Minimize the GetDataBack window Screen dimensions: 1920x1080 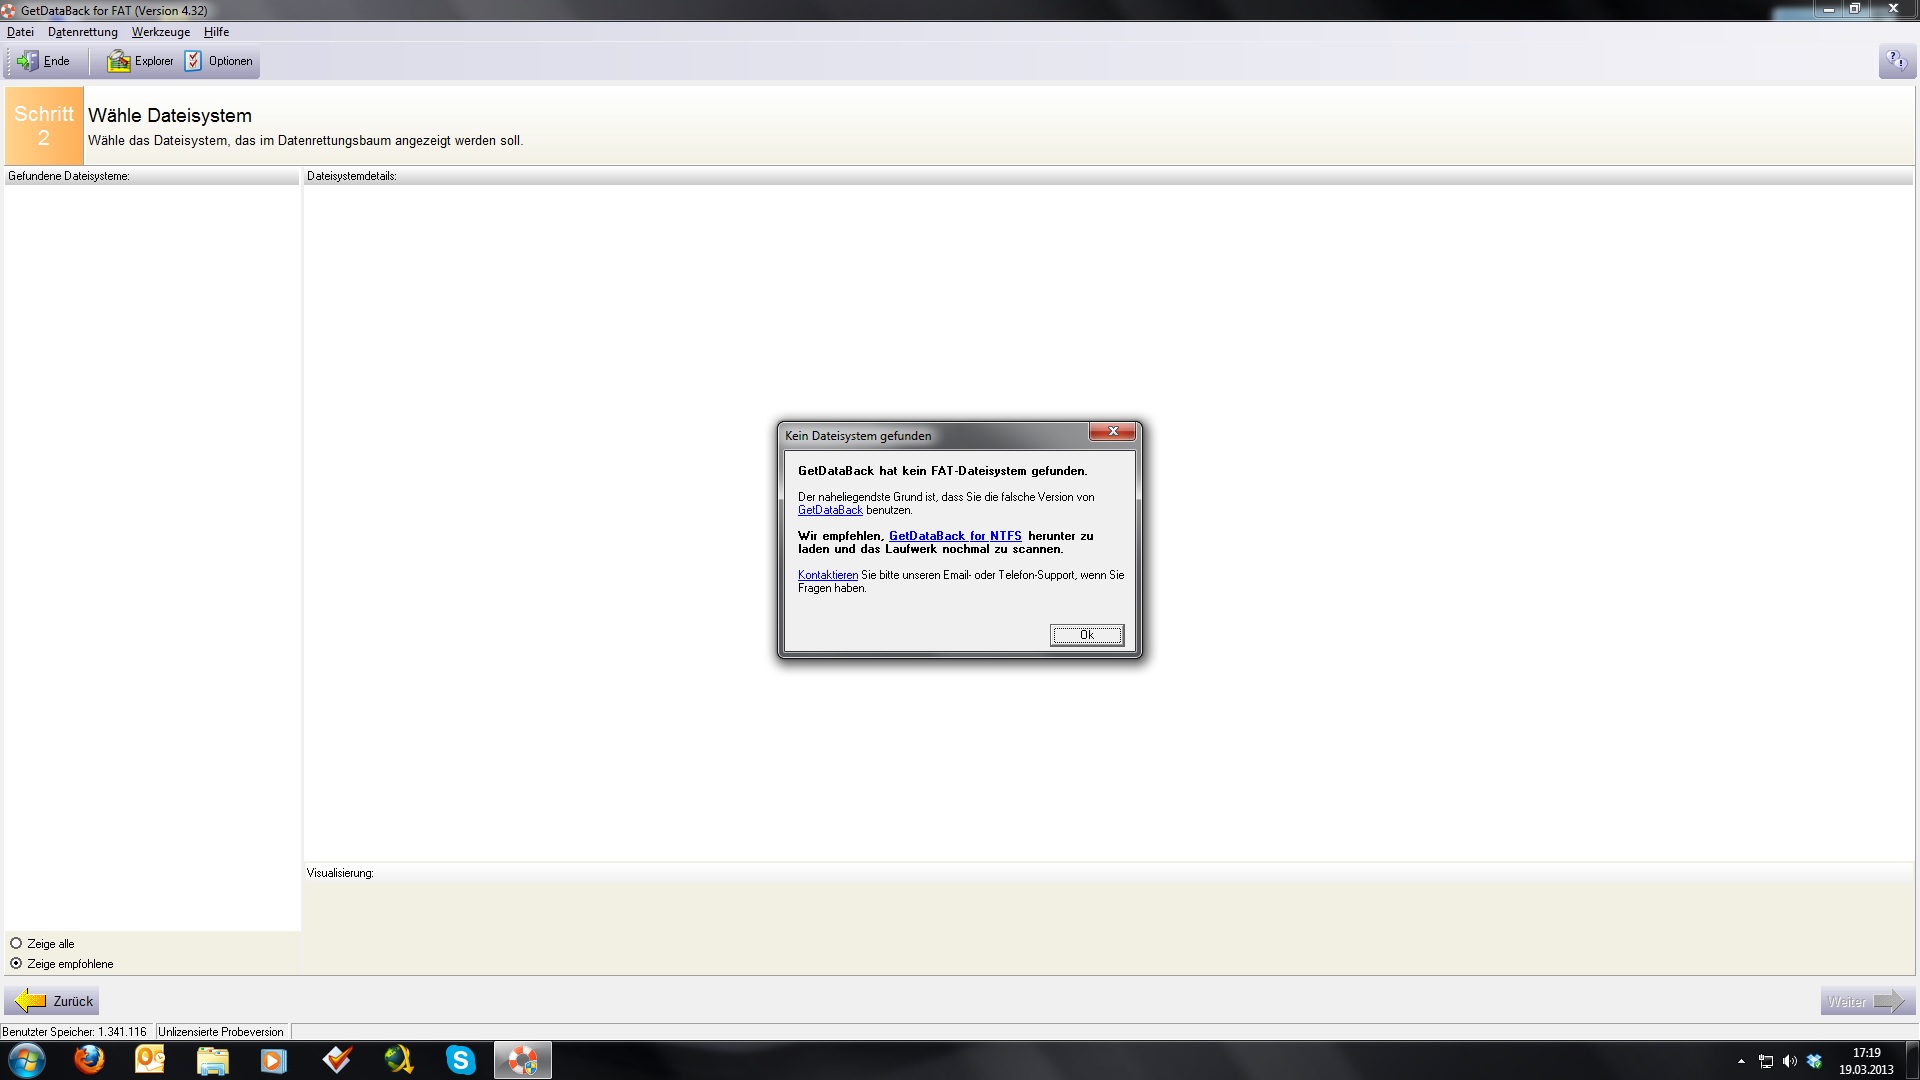[1828, 9]
